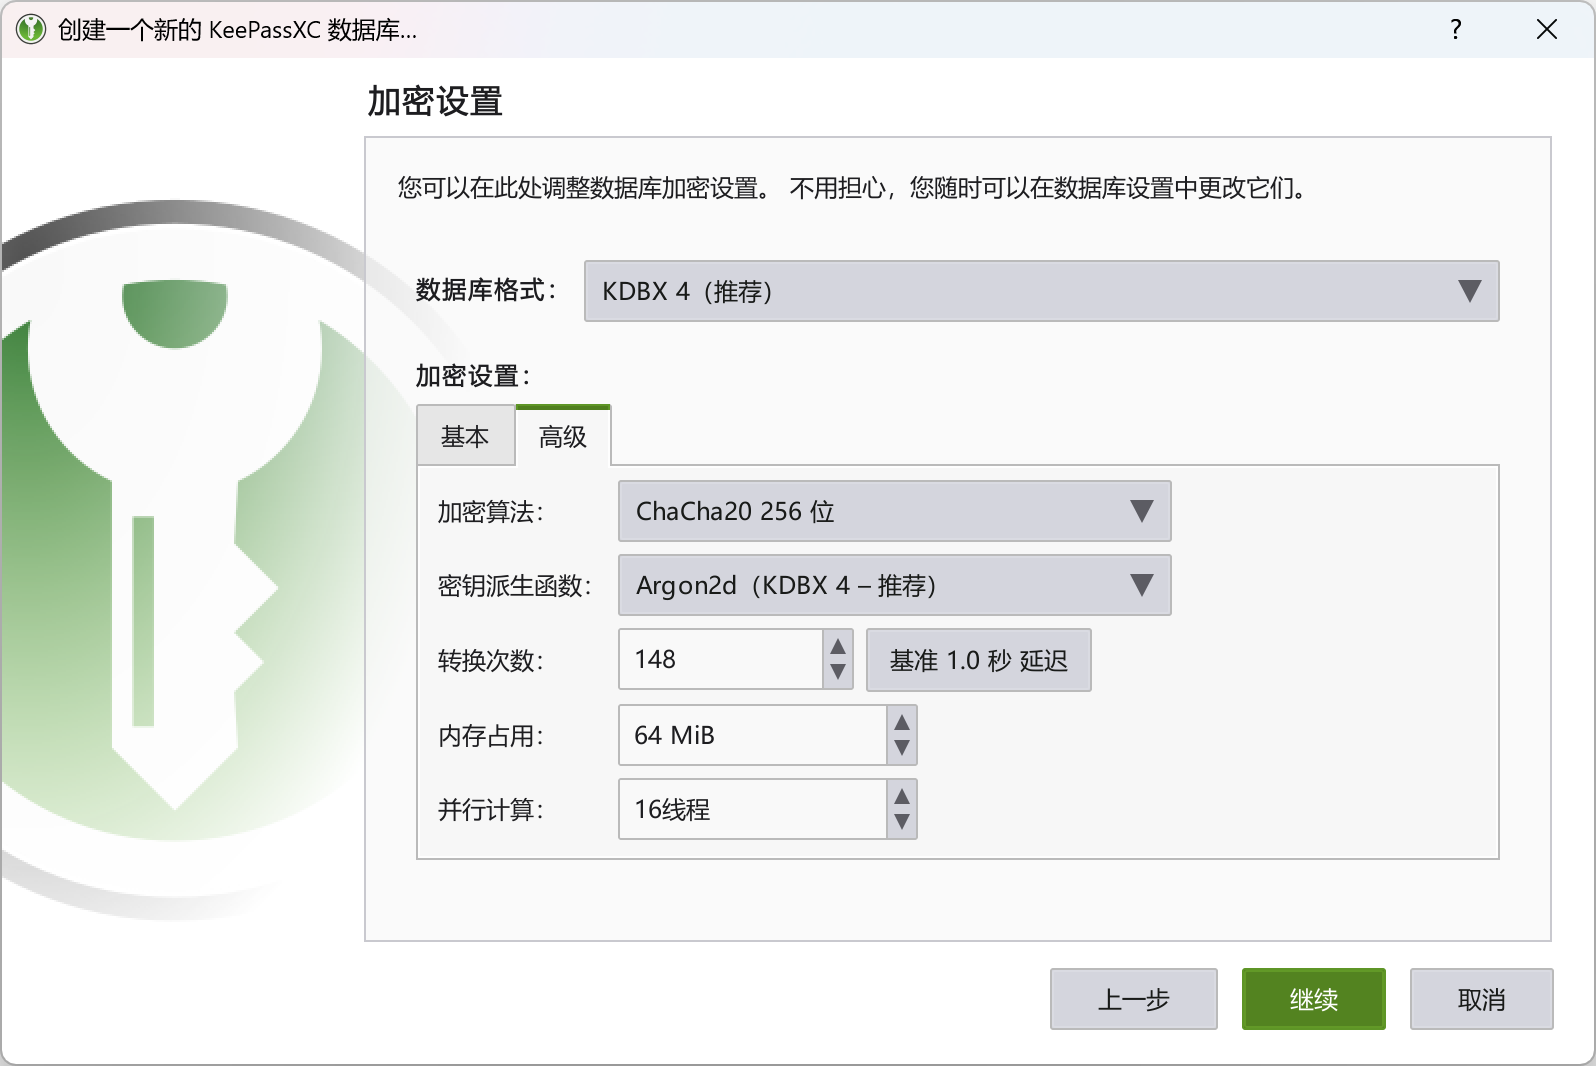Increase memory usage with up arrow
The image size is (1596, 1066).
tap(902, 722)
